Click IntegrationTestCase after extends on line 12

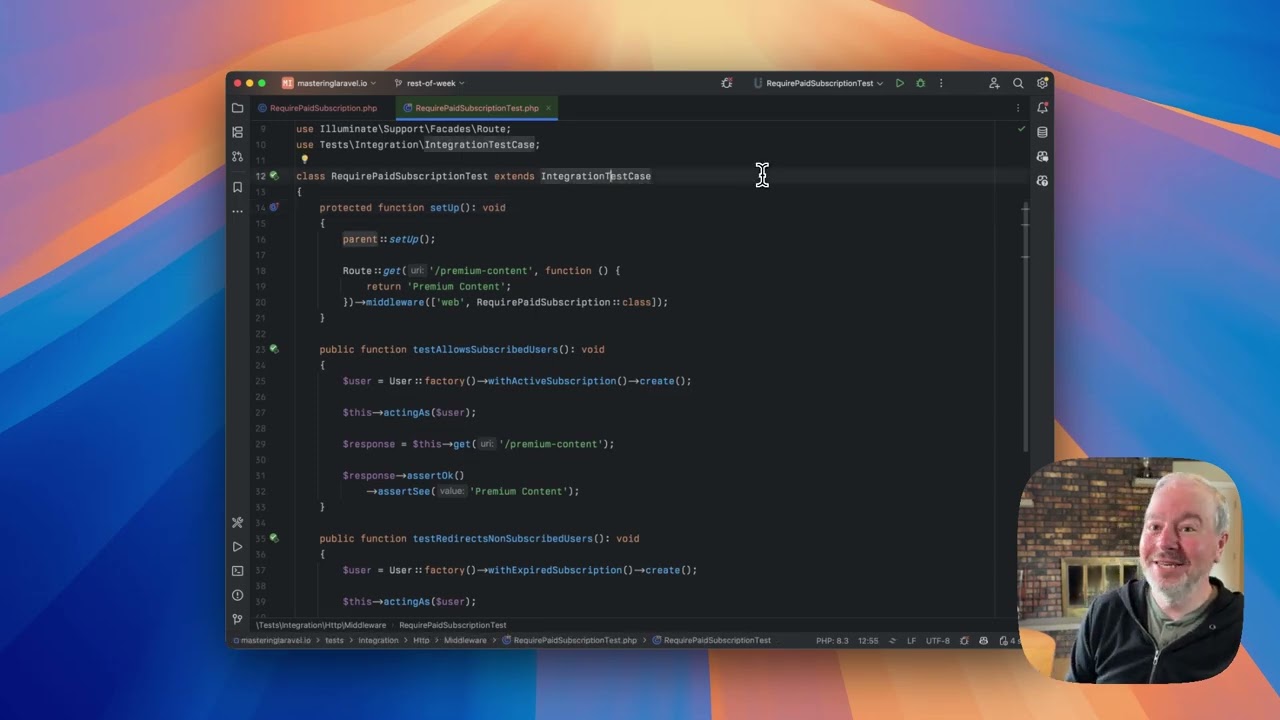coord(596,176)
